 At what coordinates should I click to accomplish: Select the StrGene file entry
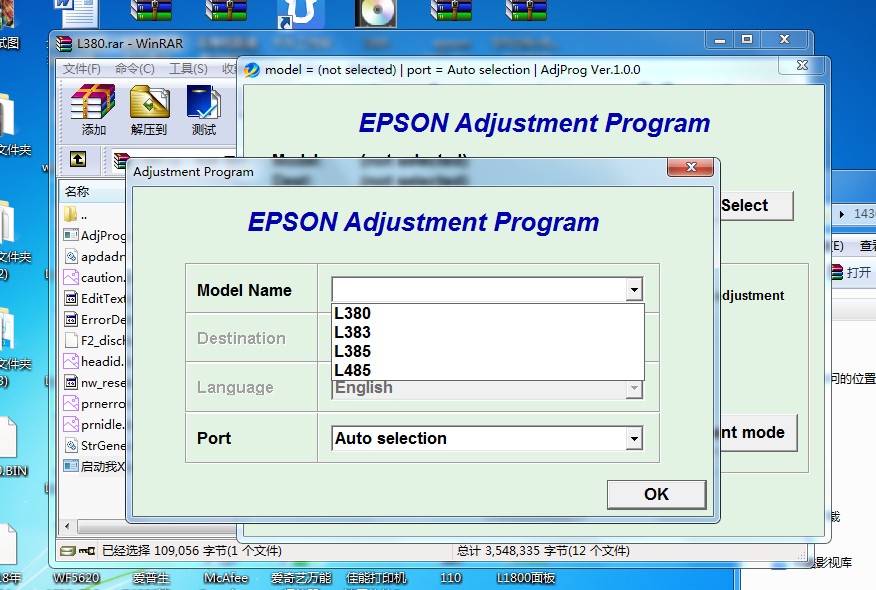click(94, 445)
